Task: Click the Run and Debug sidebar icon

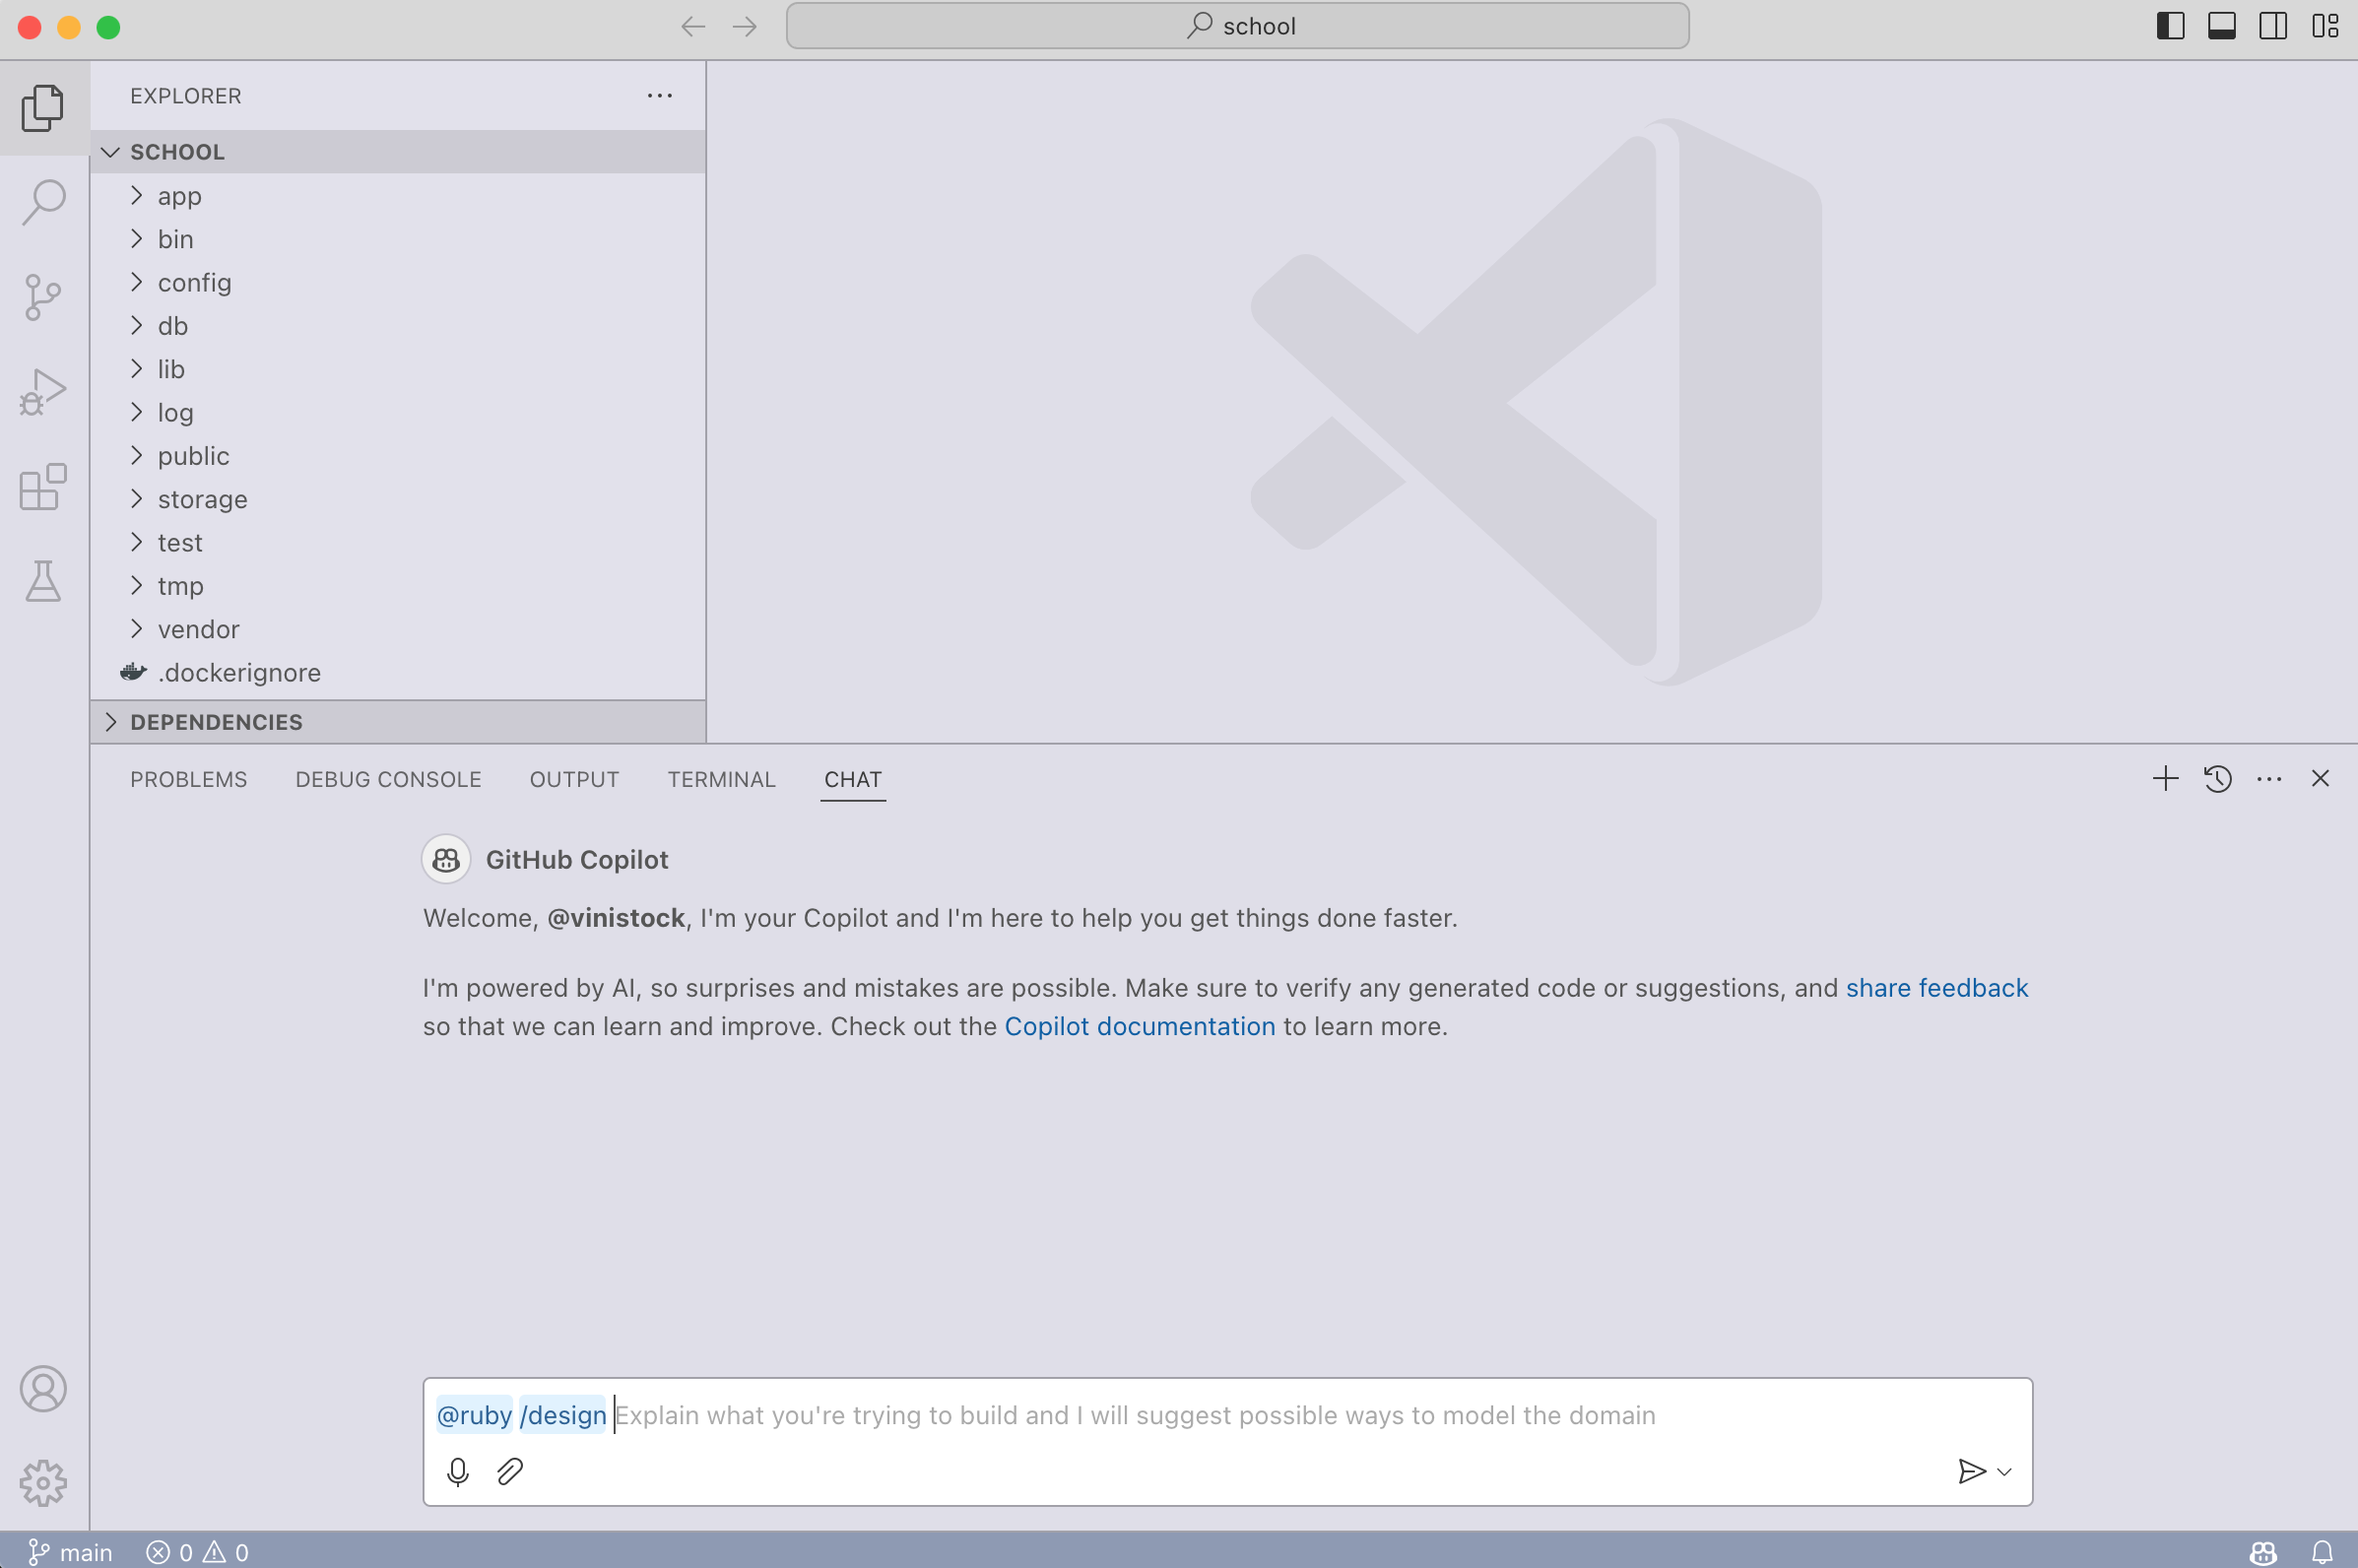Action: click(x=43, y=390)
